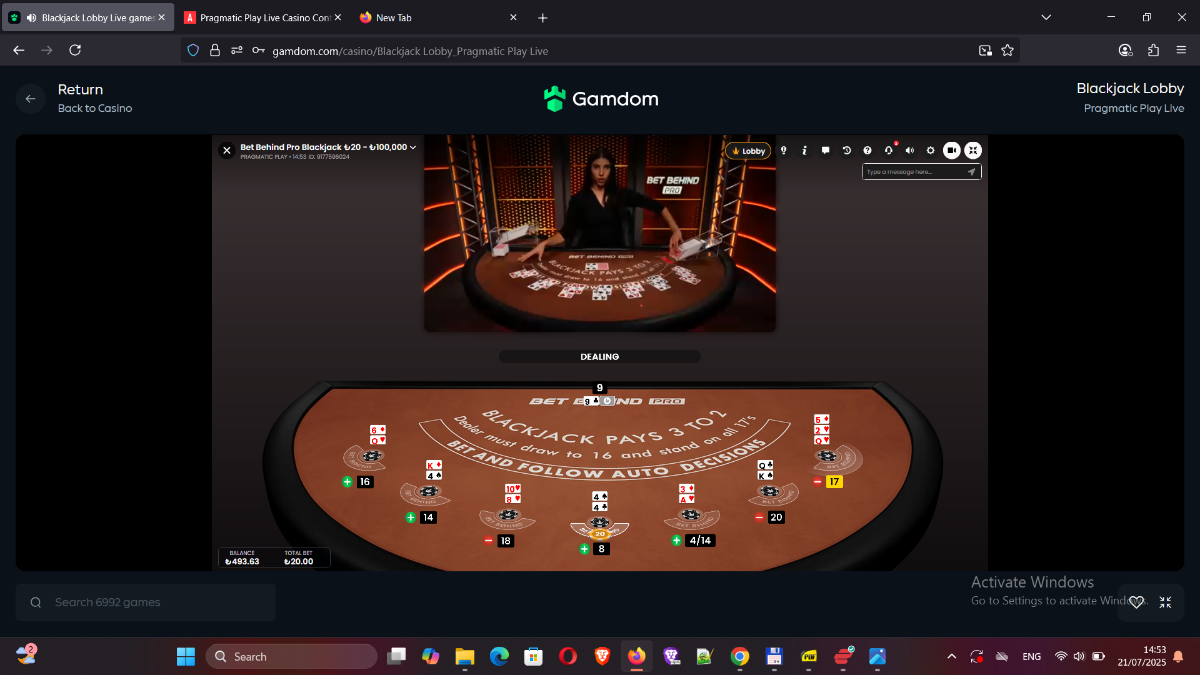Click green plus next to hand 16
This screenshot has height=675, width=1200.
[348, 482]
